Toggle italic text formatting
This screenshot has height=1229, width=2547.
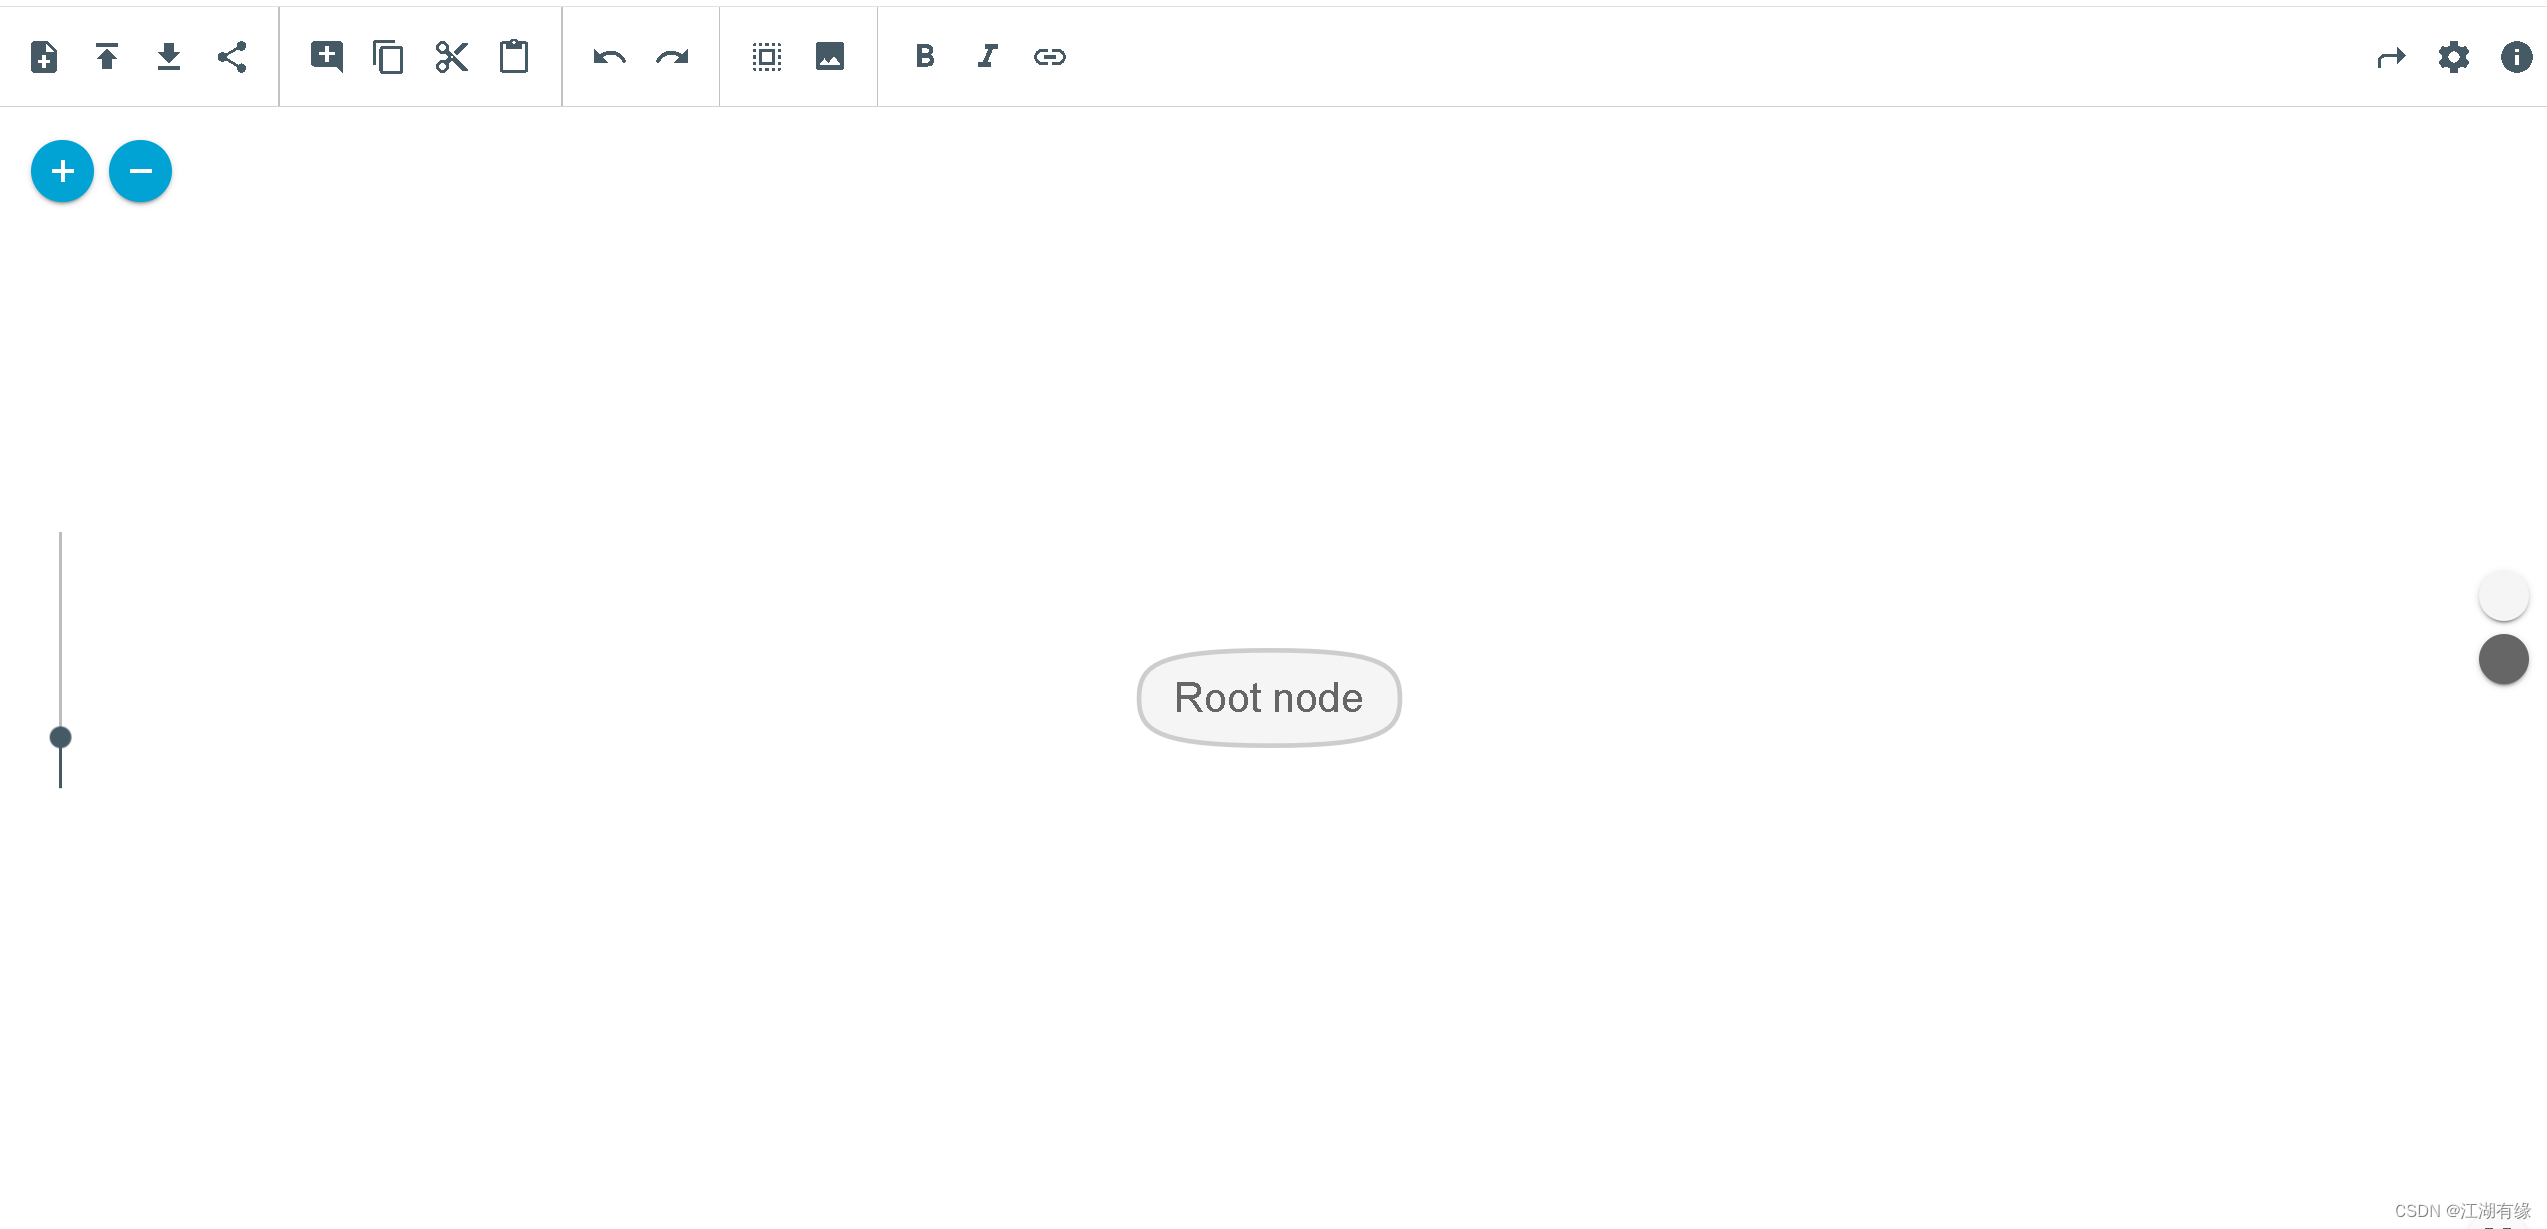tap(988, 57)
